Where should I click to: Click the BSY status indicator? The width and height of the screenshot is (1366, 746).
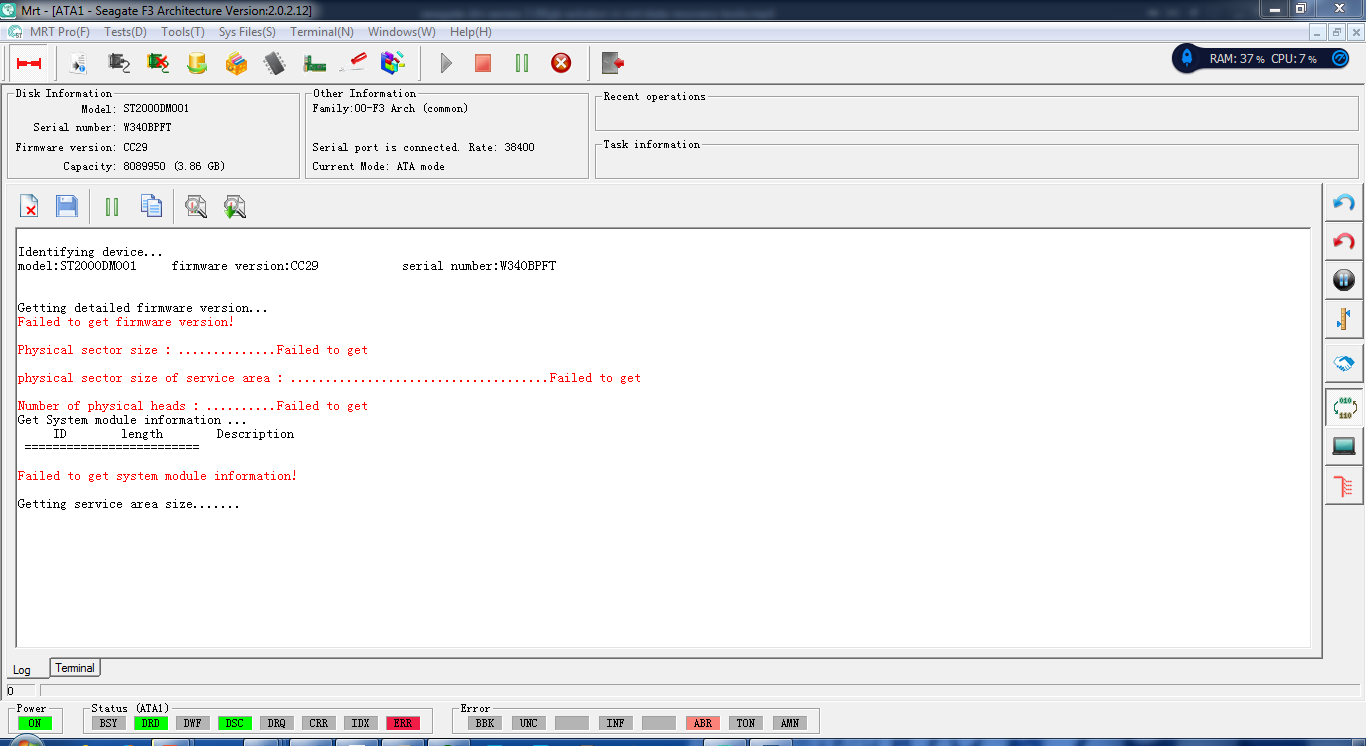(109, 723)
